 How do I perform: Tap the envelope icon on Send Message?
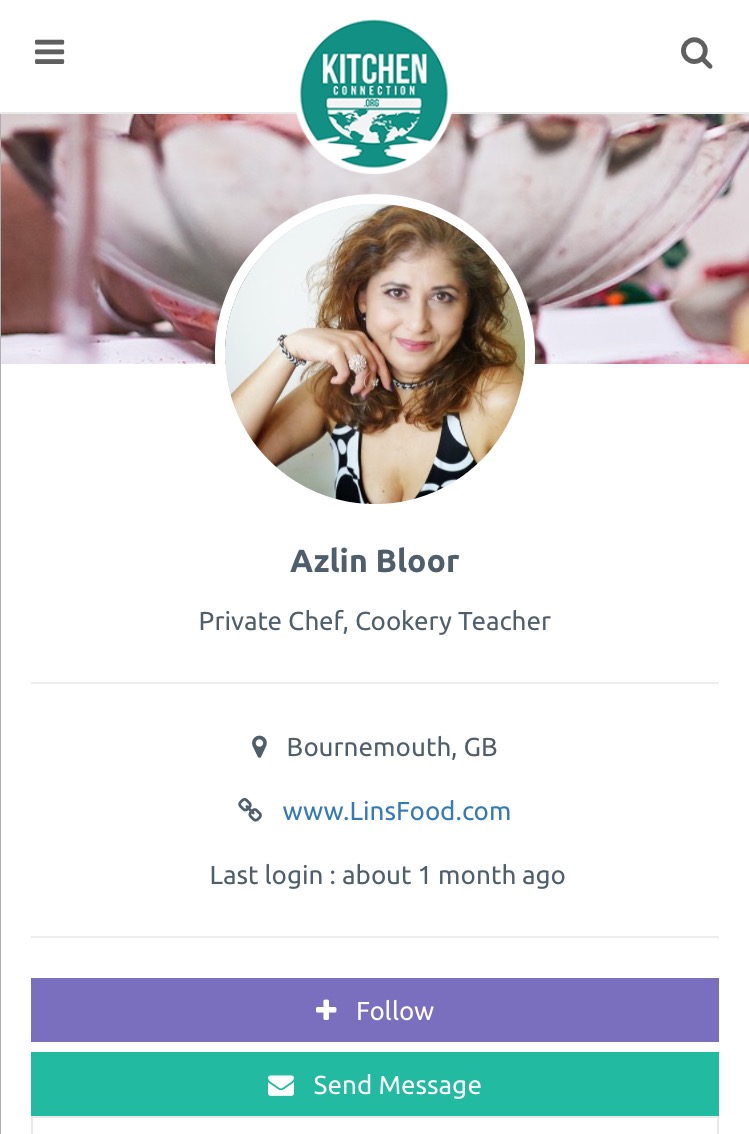point(281,1085)
